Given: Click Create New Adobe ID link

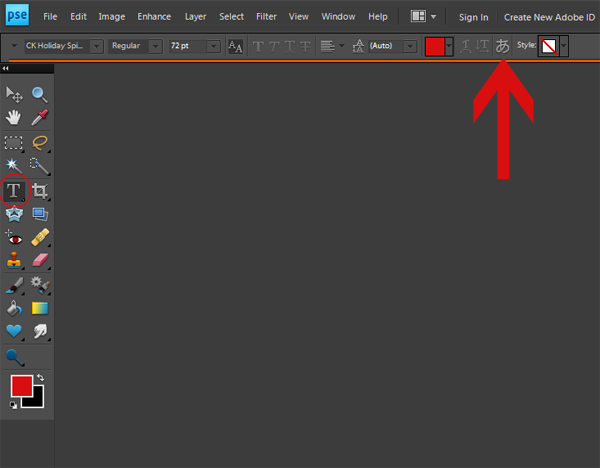Looking at the screenshot, I should [549, 18].
